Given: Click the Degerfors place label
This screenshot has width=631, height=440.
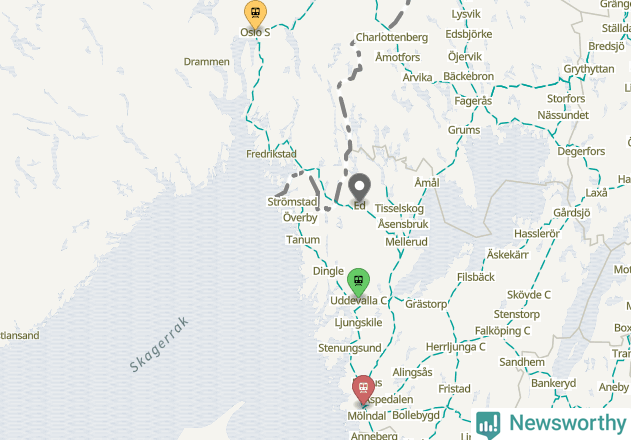Looking at the screenshot, I should [x=581, y=151].
